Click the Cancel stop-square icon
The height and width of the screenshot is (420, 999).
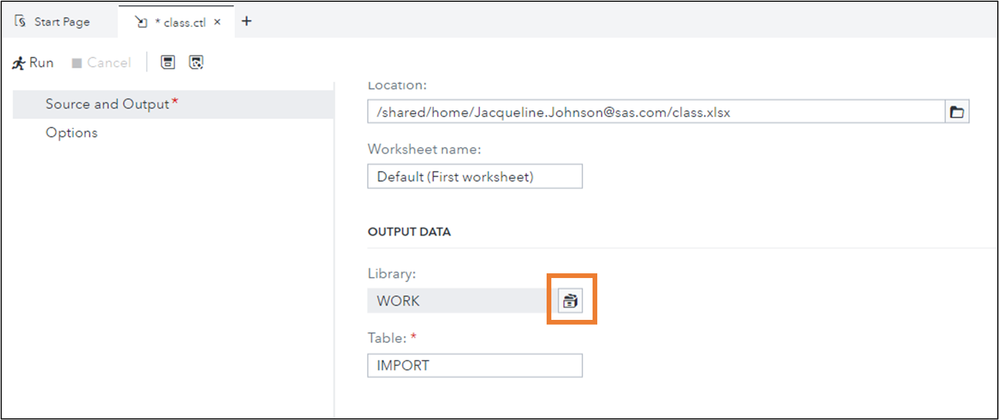point(77,63)
